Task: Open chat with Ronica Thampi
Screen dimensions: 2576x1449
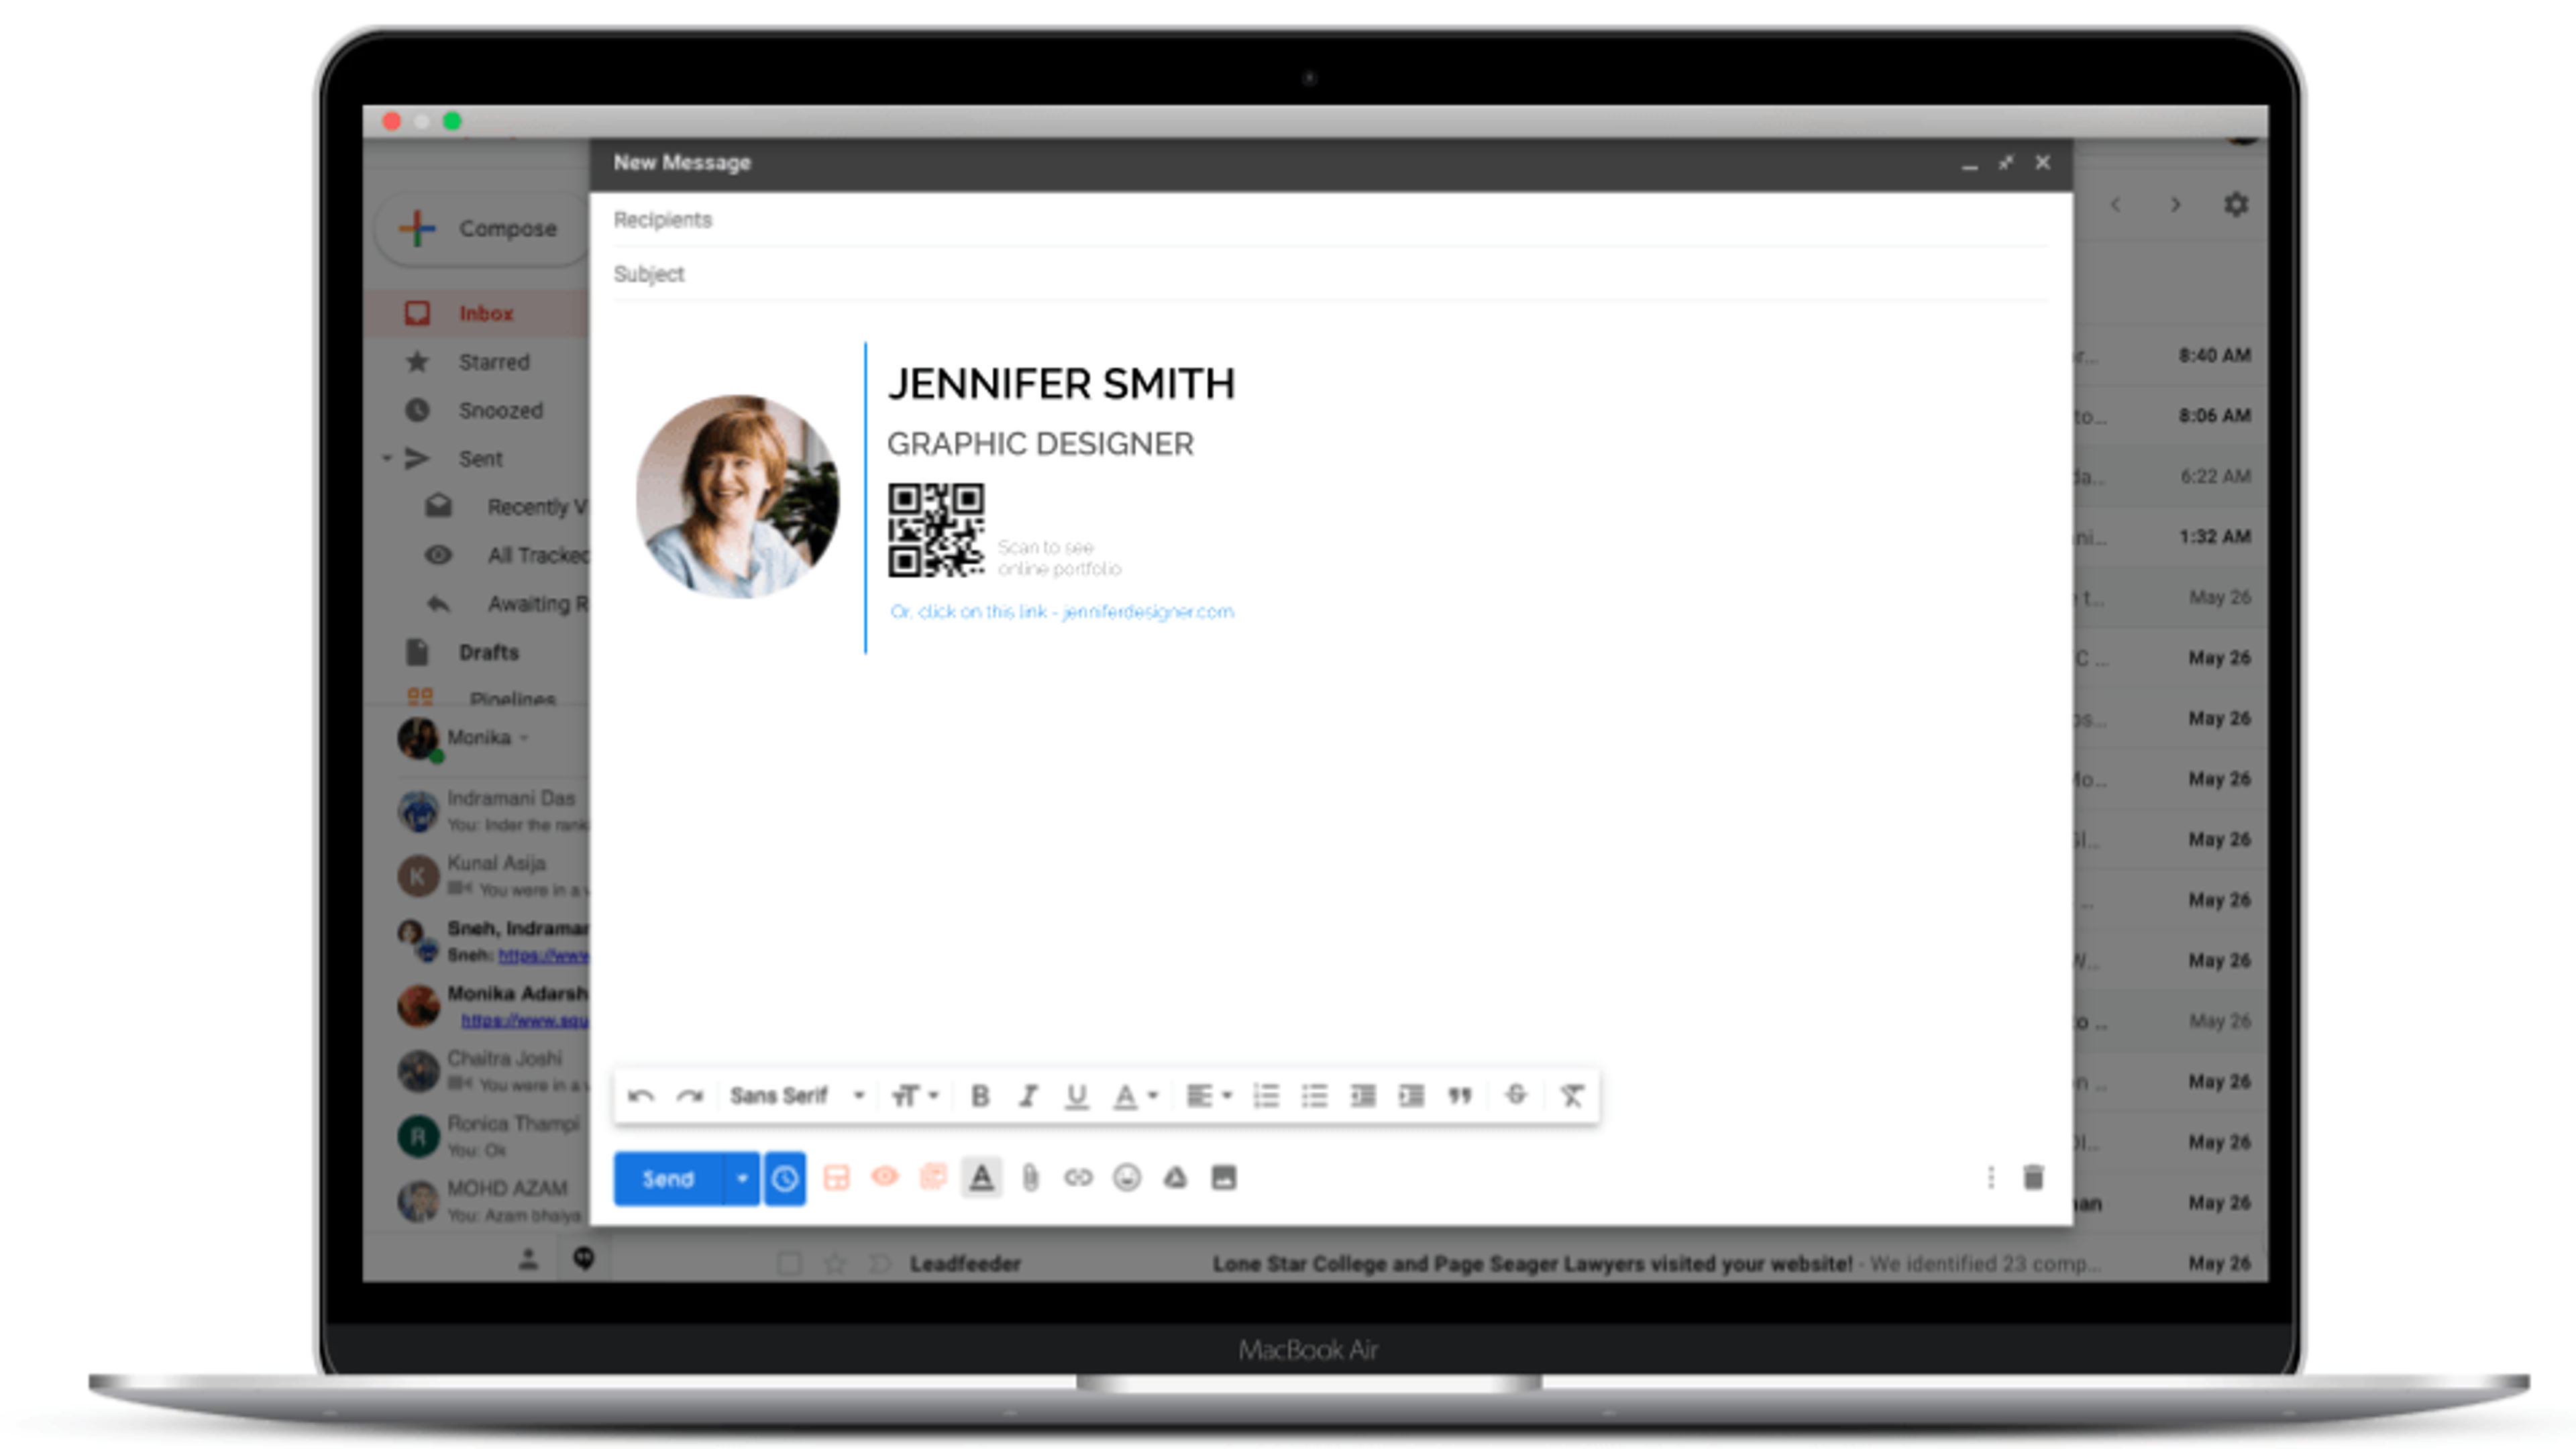Action: coord(492,1136)
